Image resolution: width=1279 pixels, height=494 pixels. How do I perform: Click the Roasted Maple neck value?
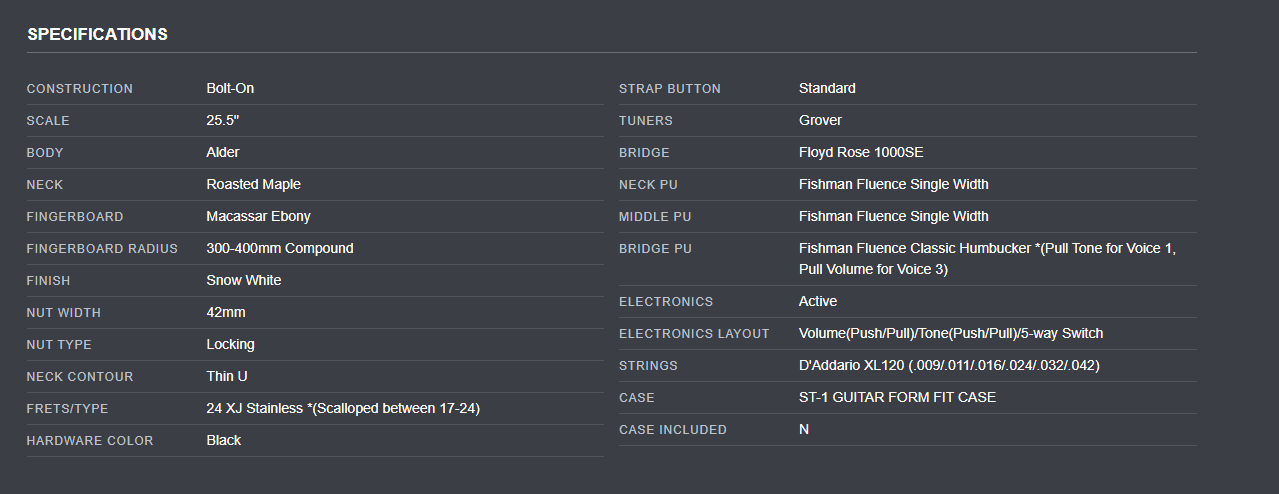[253, 184]
